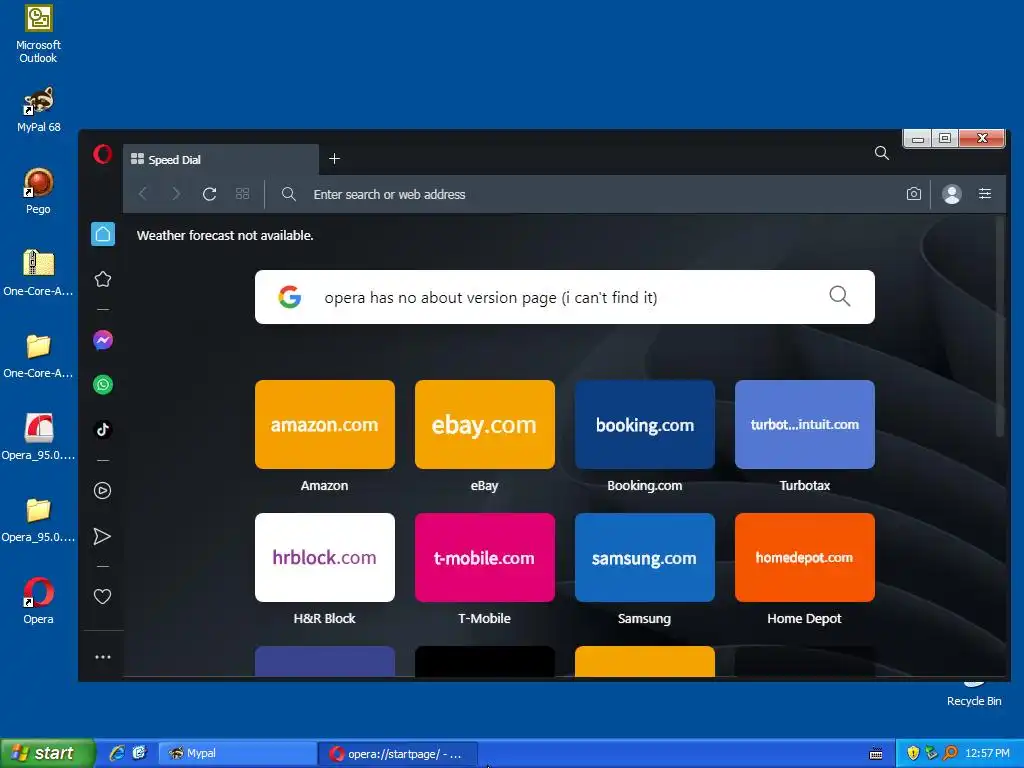
Task: Open Easy Setup settings icon
Action: tap(985, 194)
